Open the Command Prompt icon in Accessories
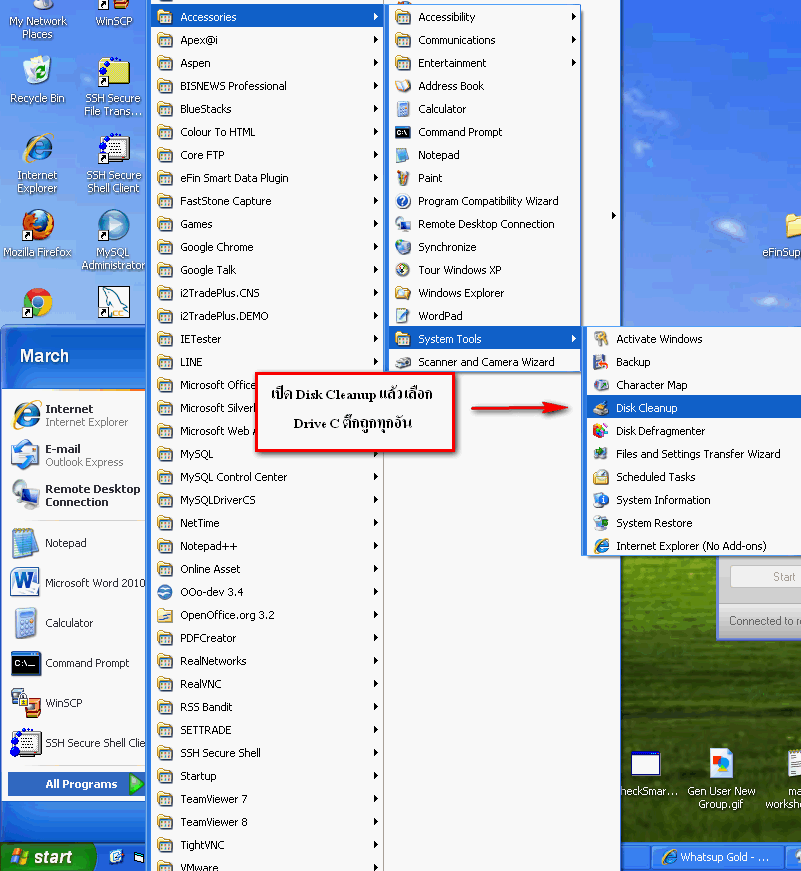This screenshot has width=801, height=871. click(403, 132)
